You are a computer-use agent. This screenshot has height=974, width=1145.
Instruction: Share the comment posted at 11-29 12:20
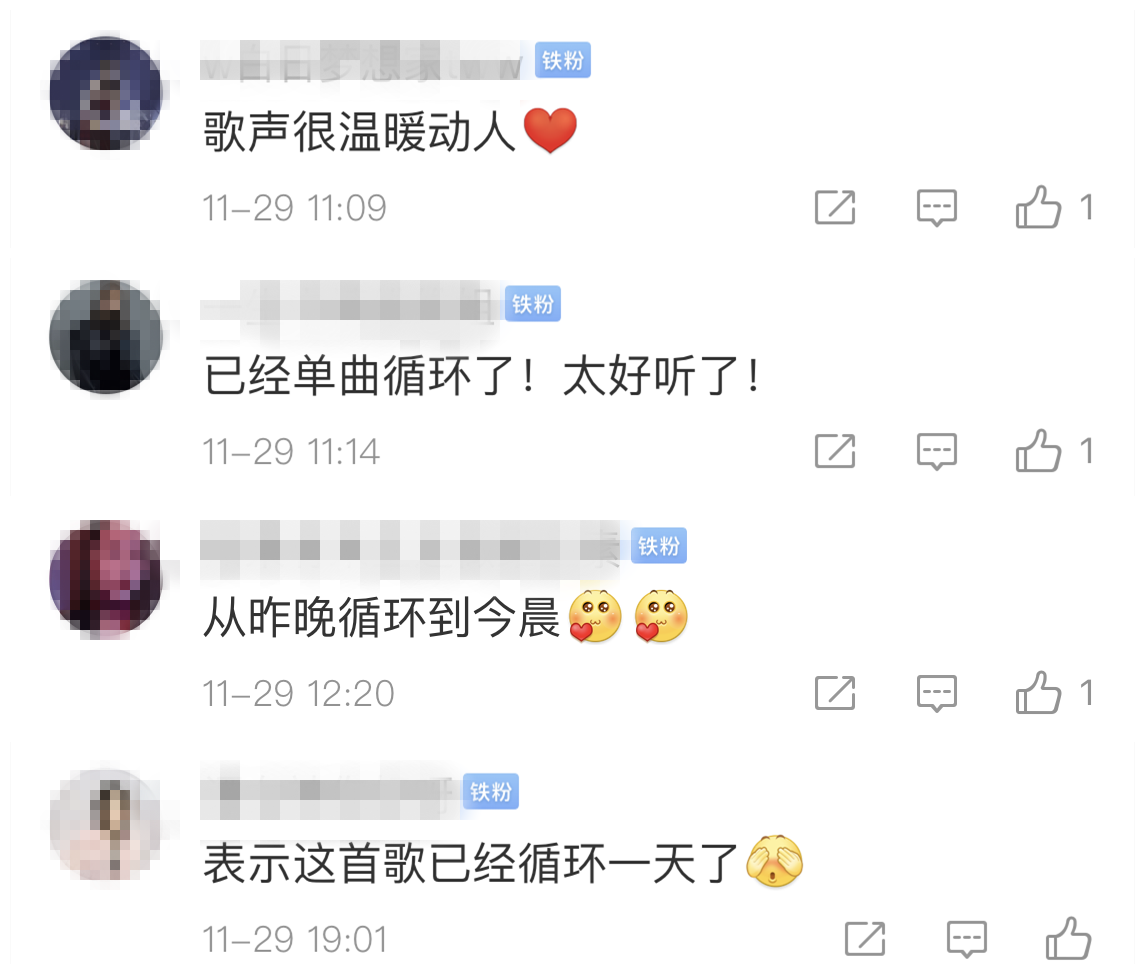click(x=835, y=693)
